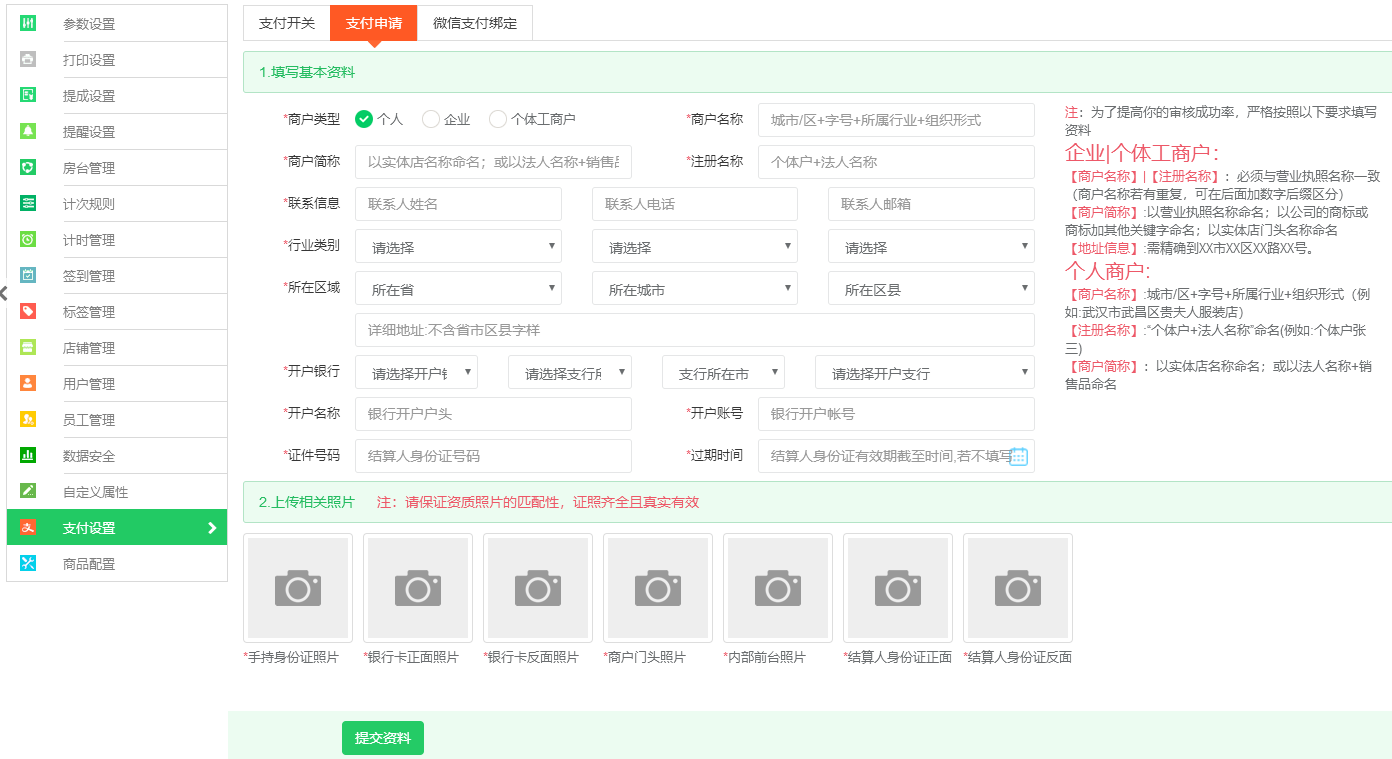Focus the 银行开户帐号 input field
Screen dimensions: 1392x759
[x=896, y=413]
